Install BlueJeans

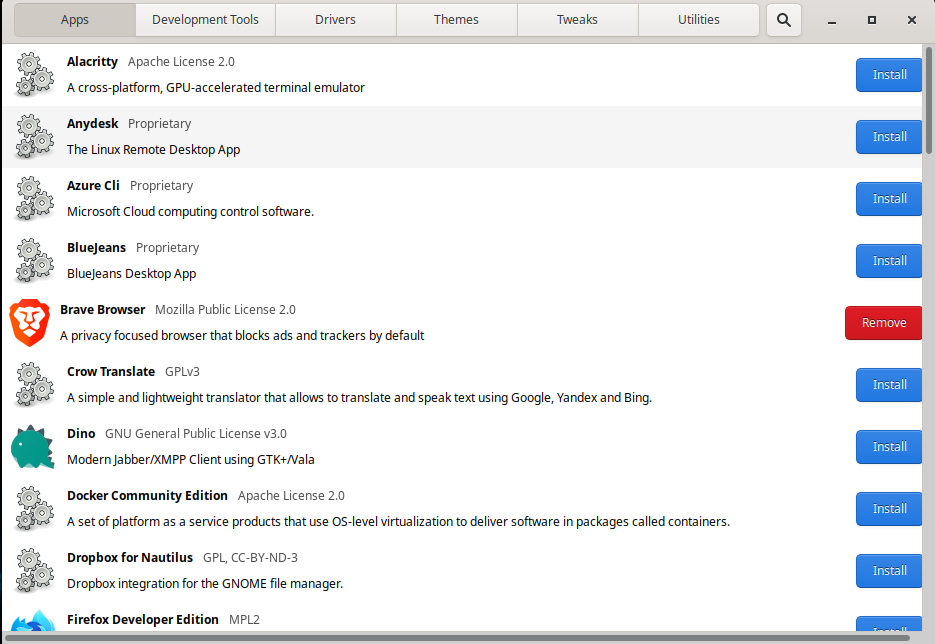pyautogui.click(x=889, y=261)
